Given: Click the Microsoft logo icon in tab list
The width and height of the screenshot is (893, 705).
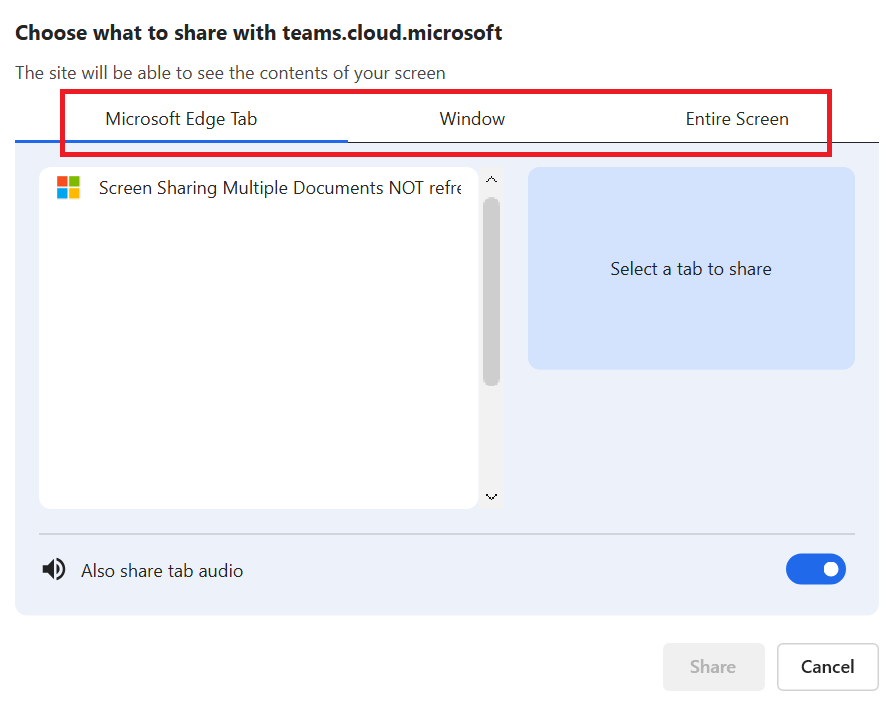Looking at the screenshot, I should point(68,187).
